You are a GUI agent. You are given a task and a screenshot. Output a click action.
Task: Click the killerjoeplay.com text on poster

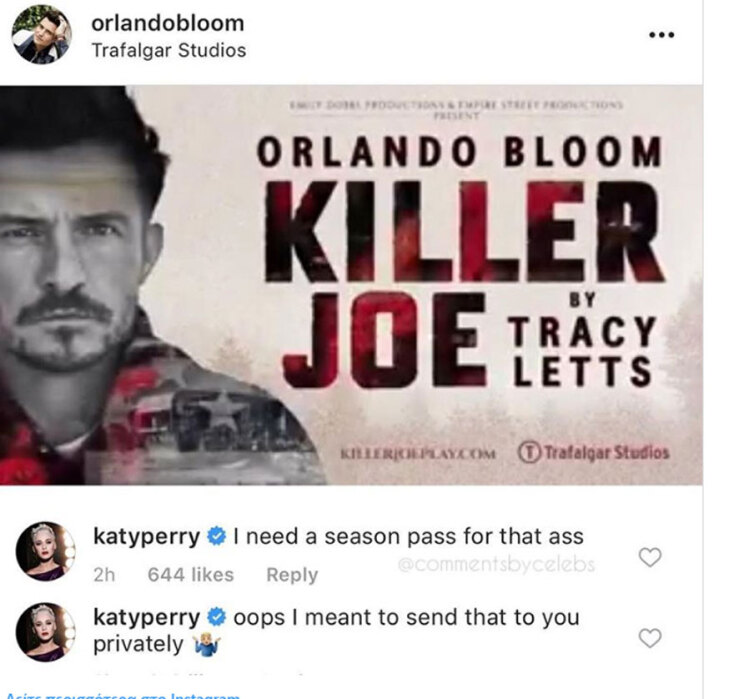tap(418, 454)
